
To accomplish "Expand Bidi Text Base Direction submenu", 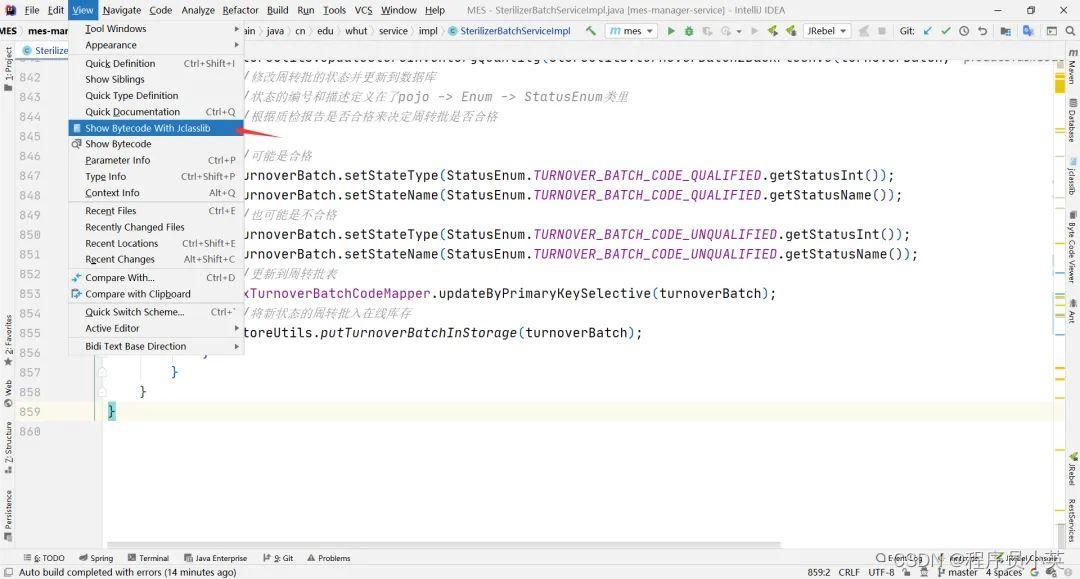I will click(156, 346).
